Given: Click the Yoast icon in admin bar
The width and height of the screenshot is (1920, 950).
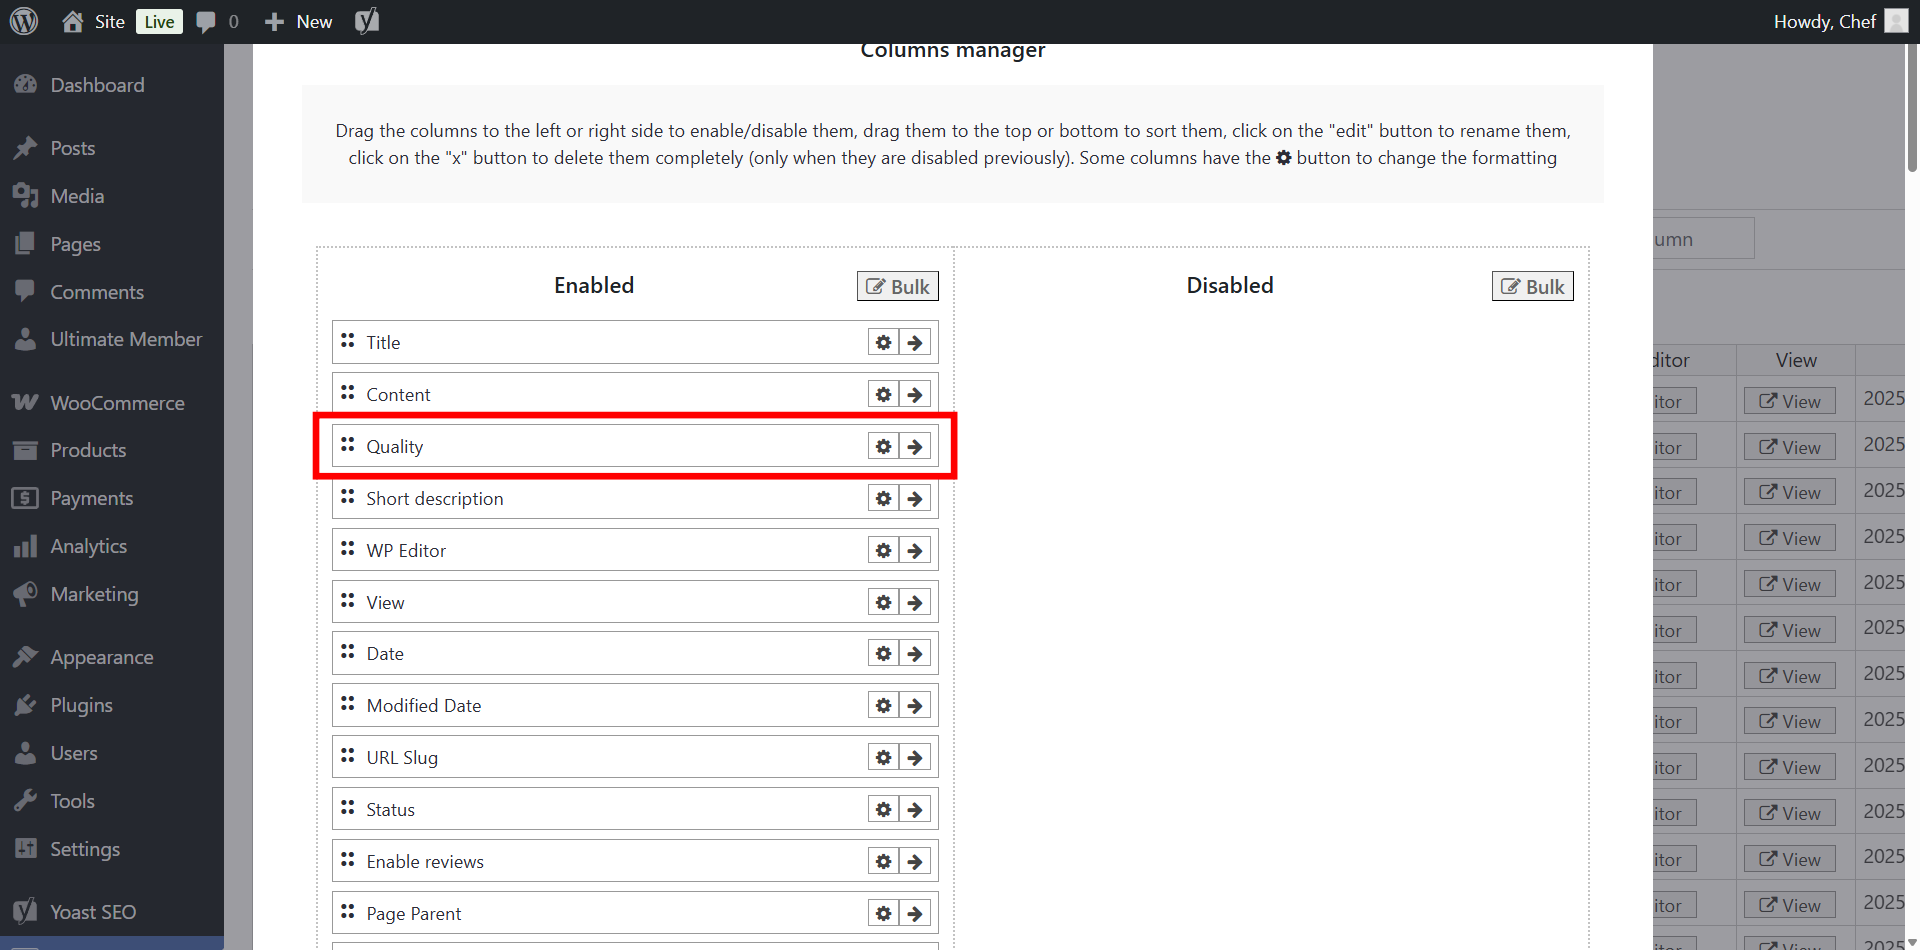Looking at the screenshot, I should click(367, 21).
